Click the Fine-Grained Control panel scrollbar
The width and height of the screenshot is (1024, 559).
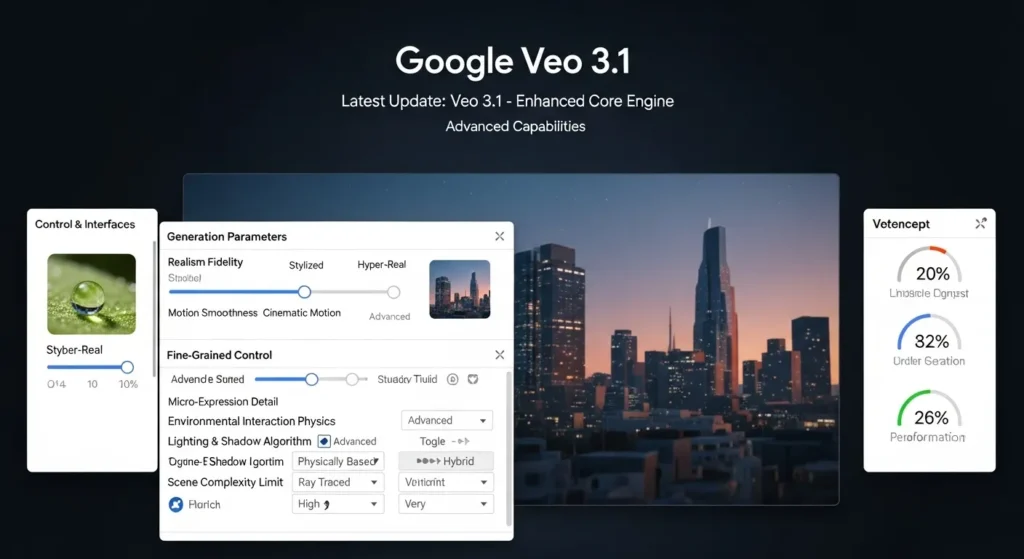(509, 448)
